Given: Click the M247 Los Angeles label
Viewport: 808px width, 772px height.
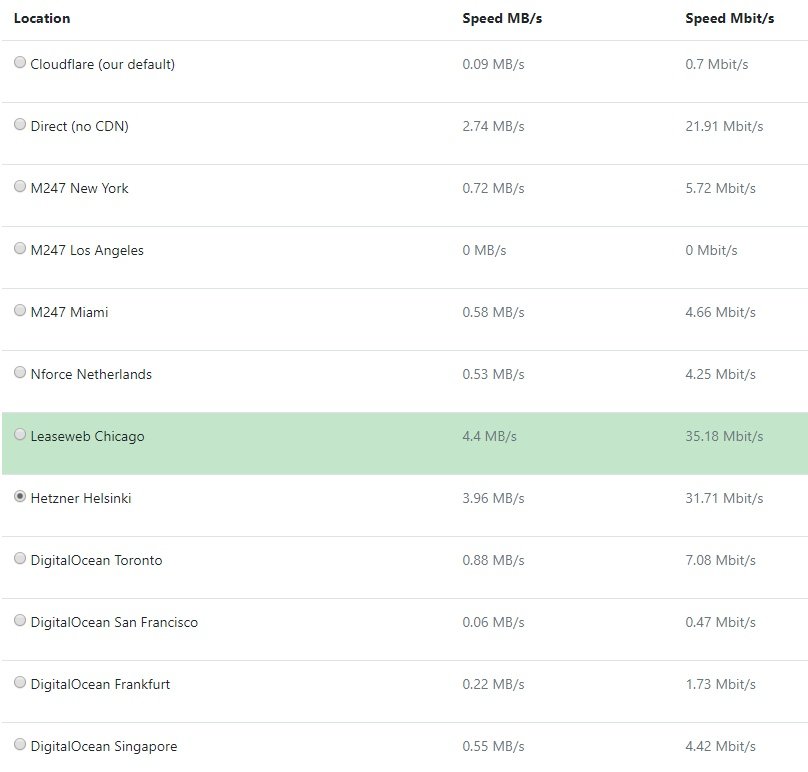Looking at the screenshot, I should [88, 250].
